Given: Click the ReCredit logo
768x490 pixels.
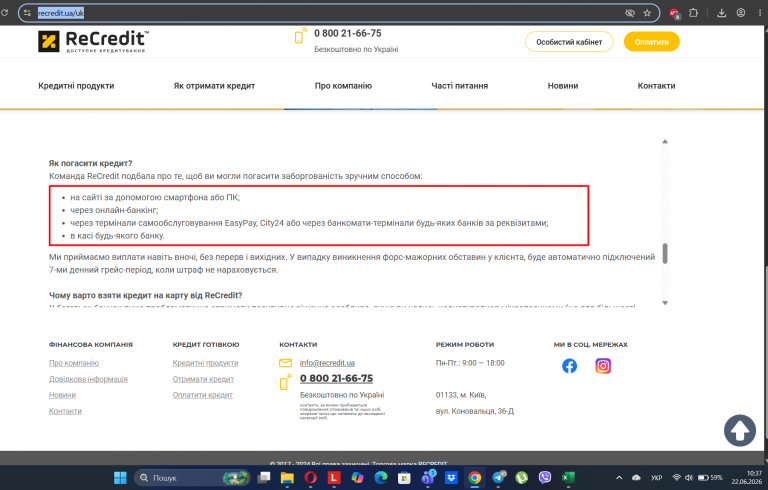Looking at the screenshot, I should tap(93, 41).
